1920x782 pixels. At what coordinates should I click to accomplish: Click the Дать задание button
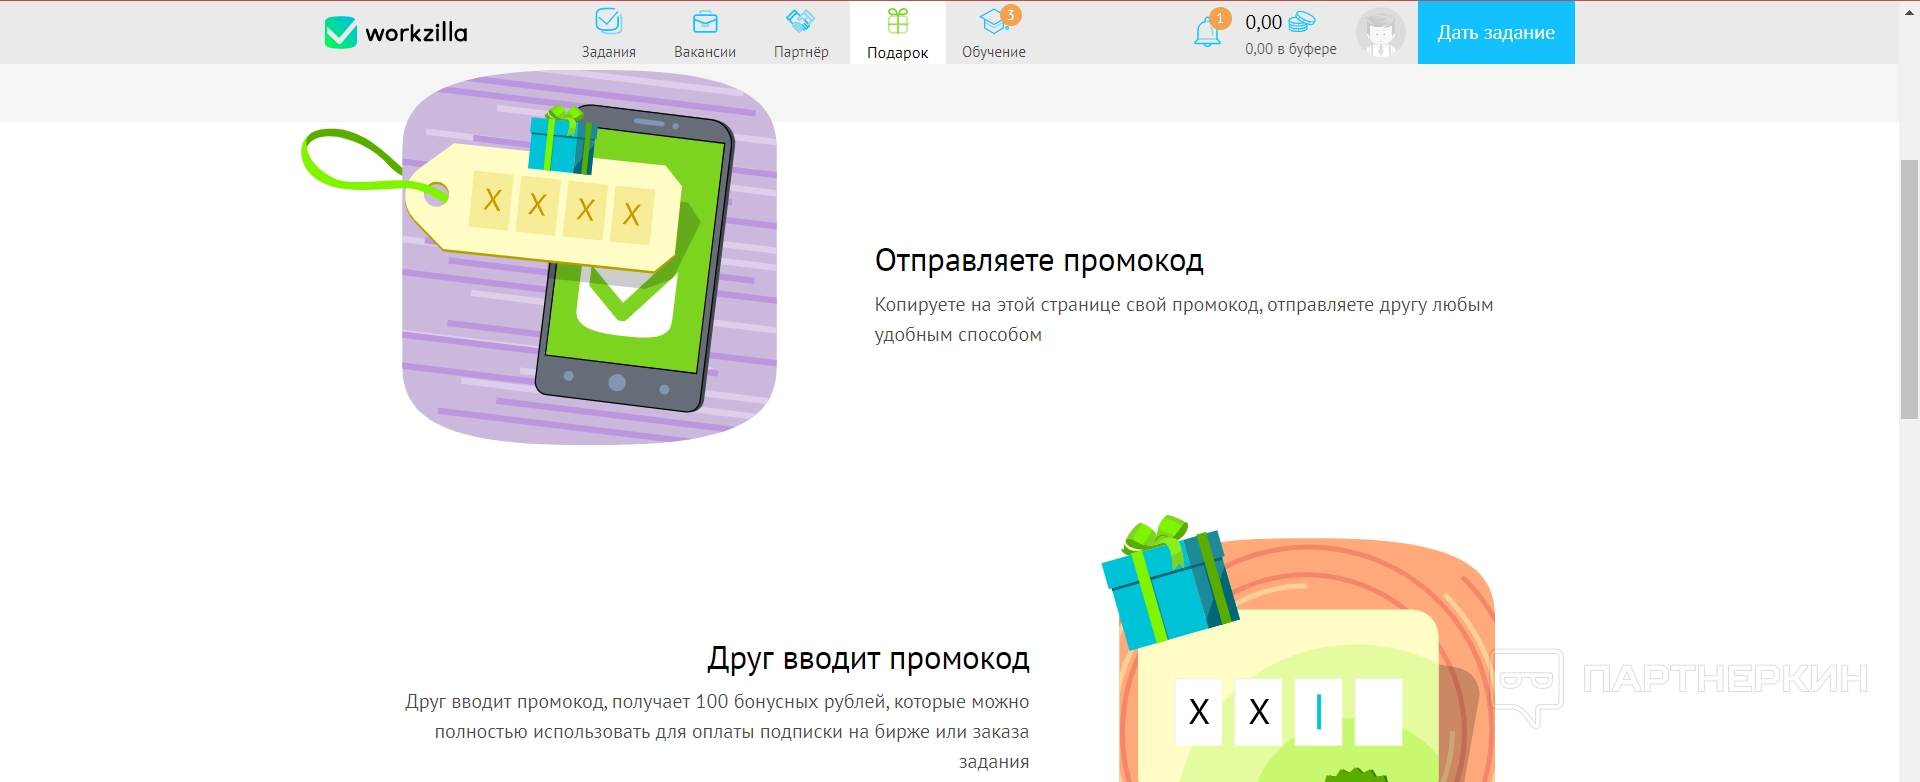tap(1496, 33)
